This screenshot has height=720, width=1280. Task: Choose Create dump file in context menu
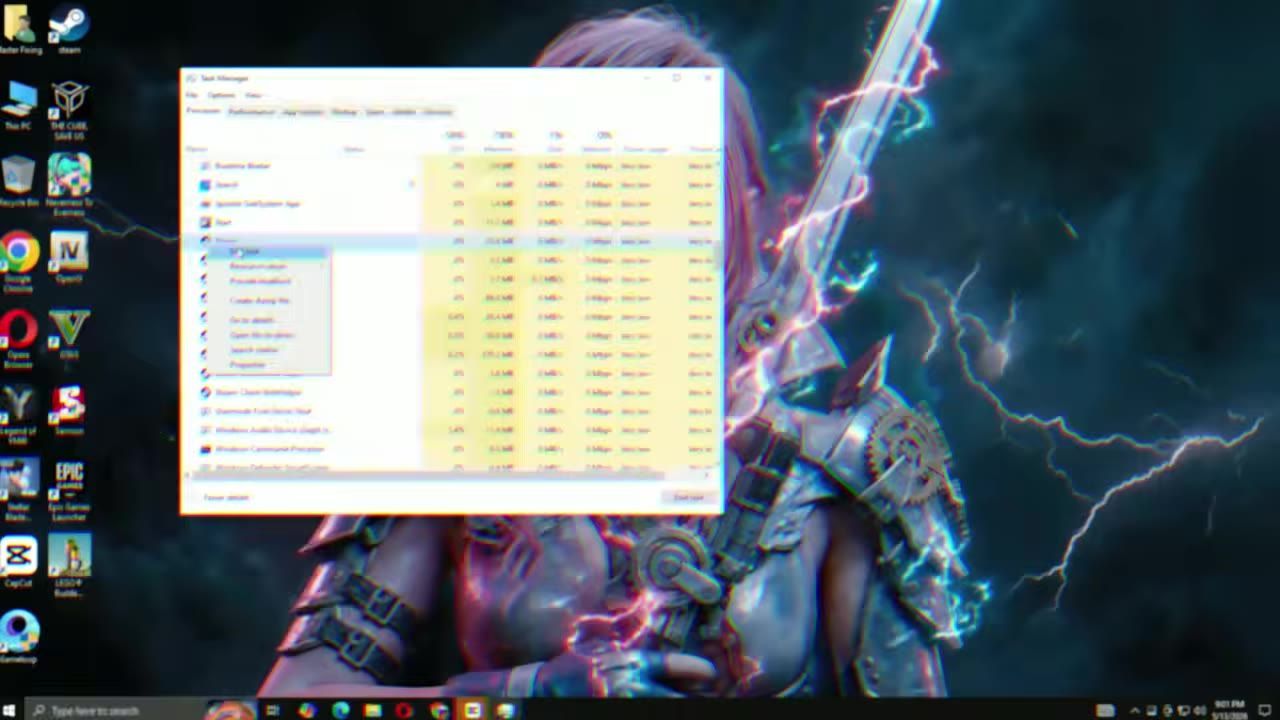pos(270,300)
